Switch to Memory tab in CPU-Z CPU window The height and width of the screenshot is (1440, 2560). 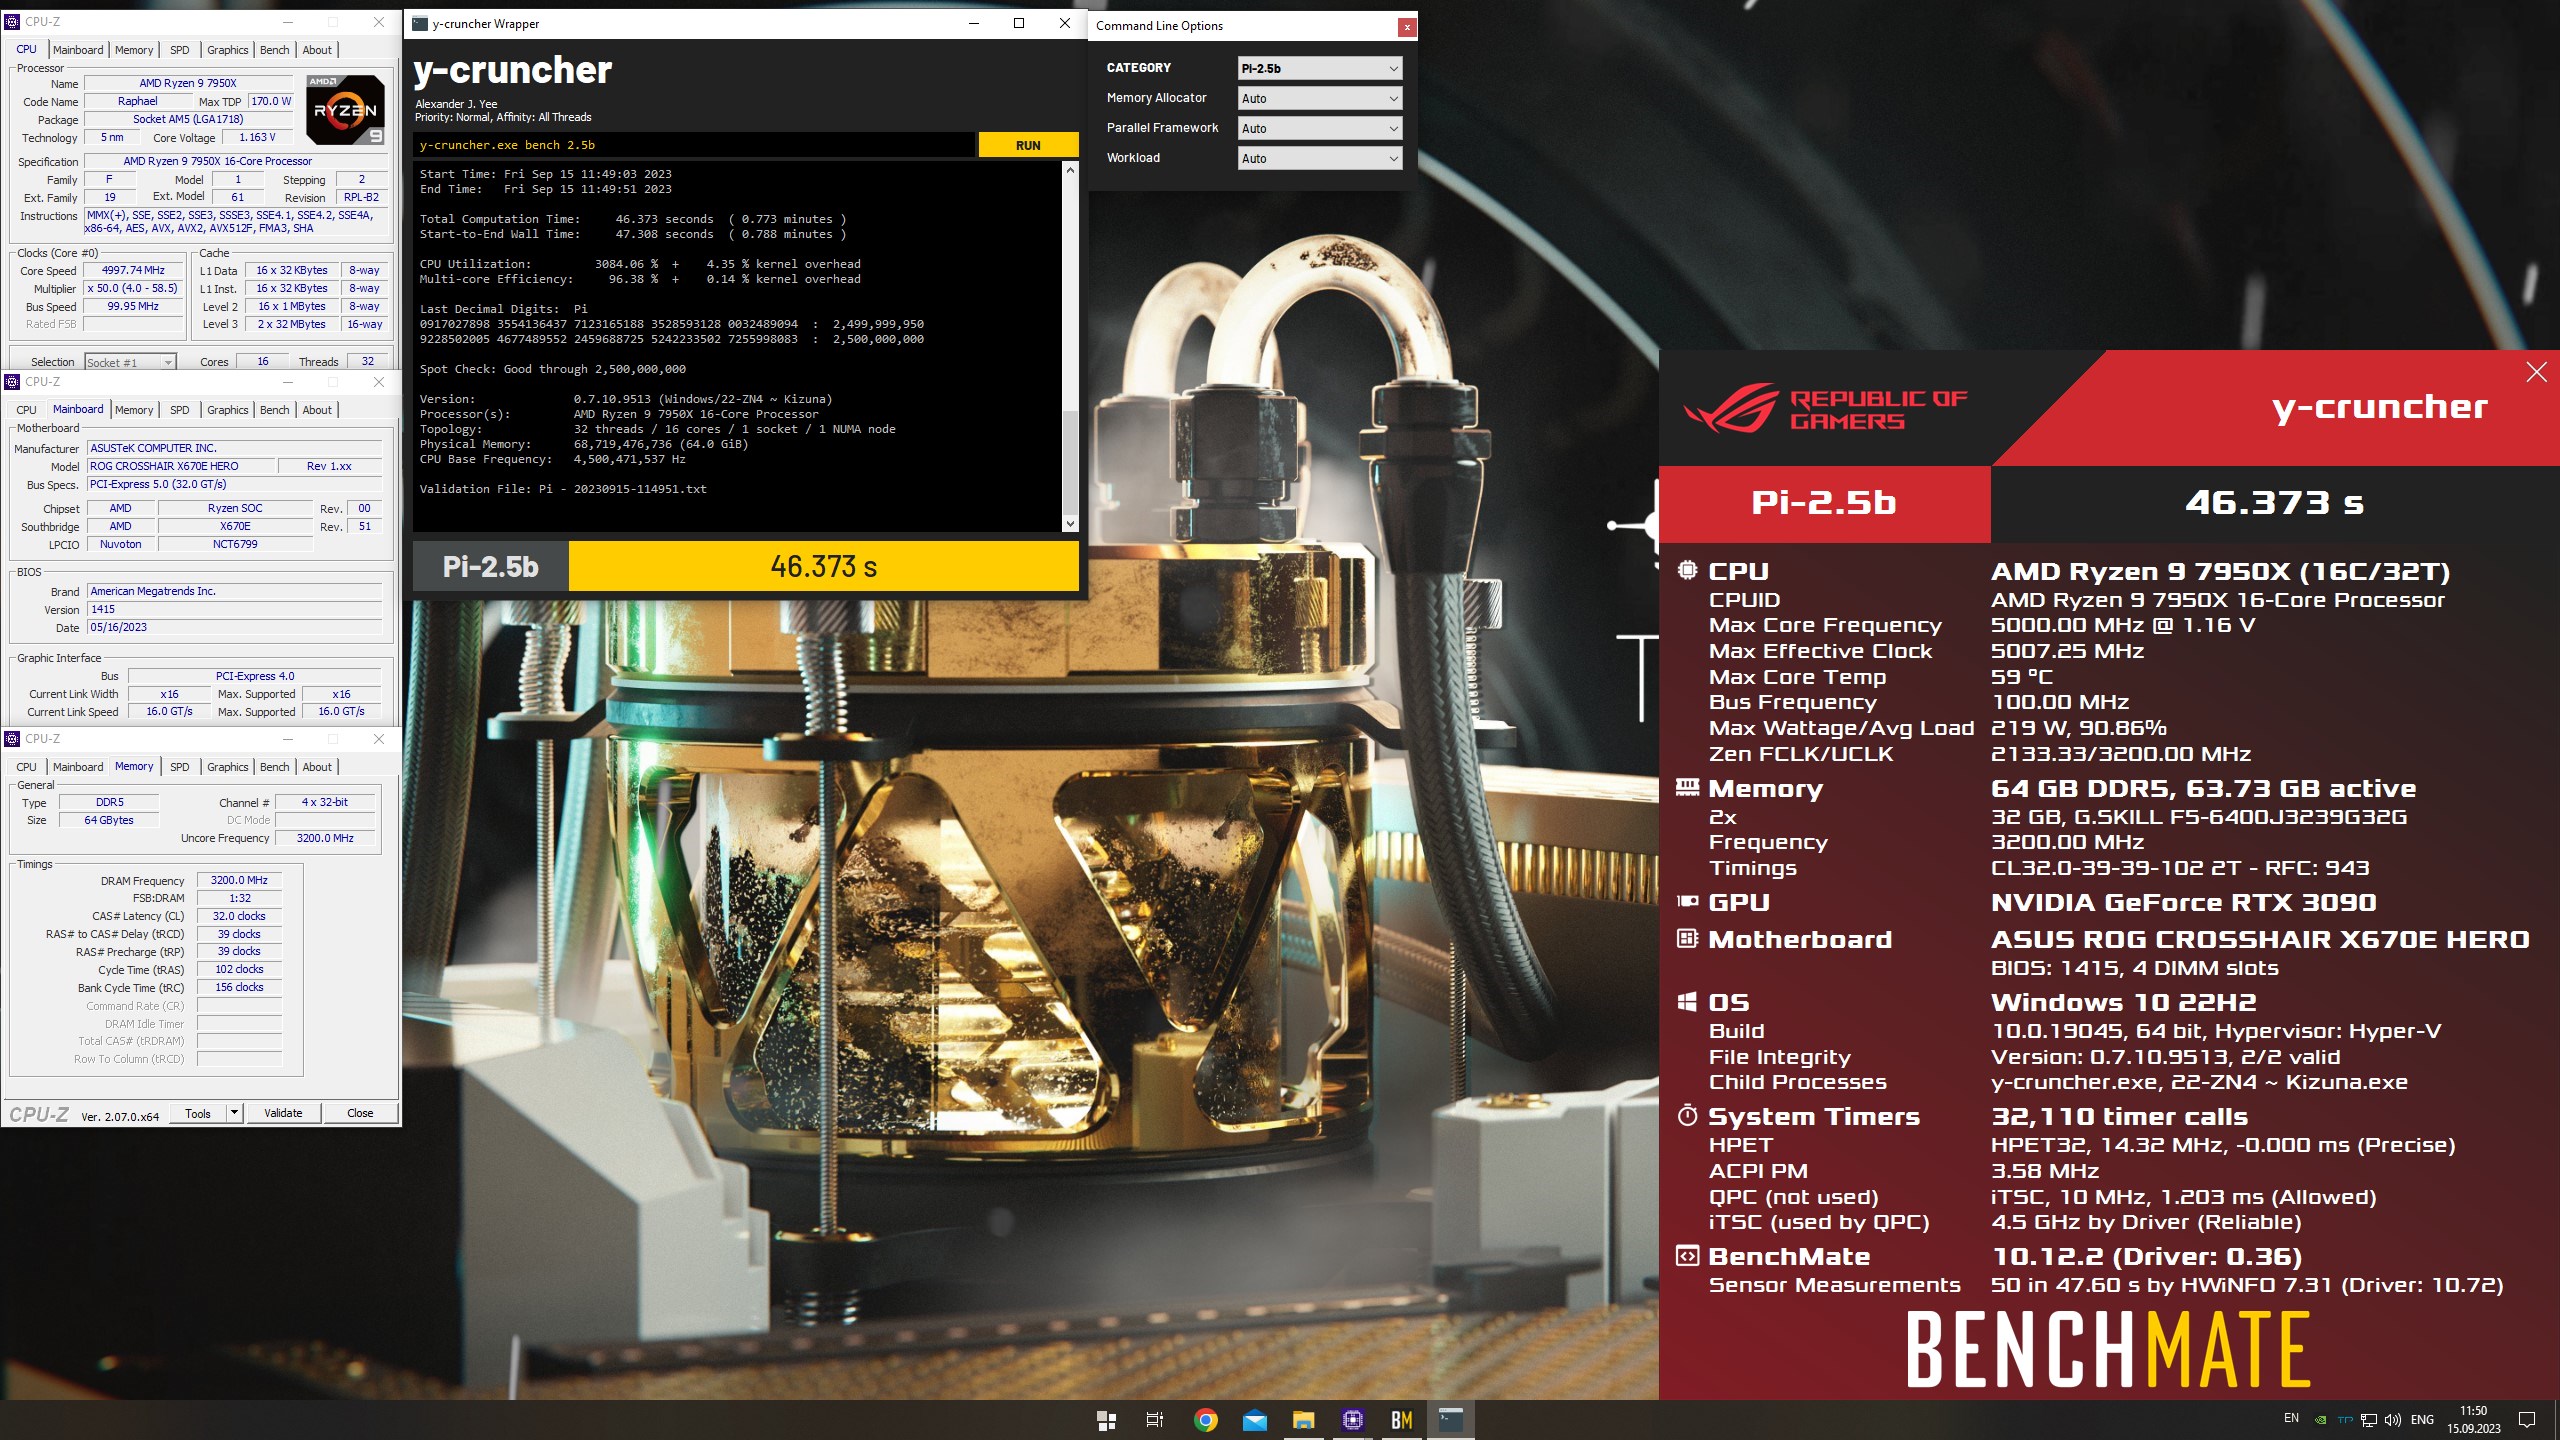coord(134,50)
